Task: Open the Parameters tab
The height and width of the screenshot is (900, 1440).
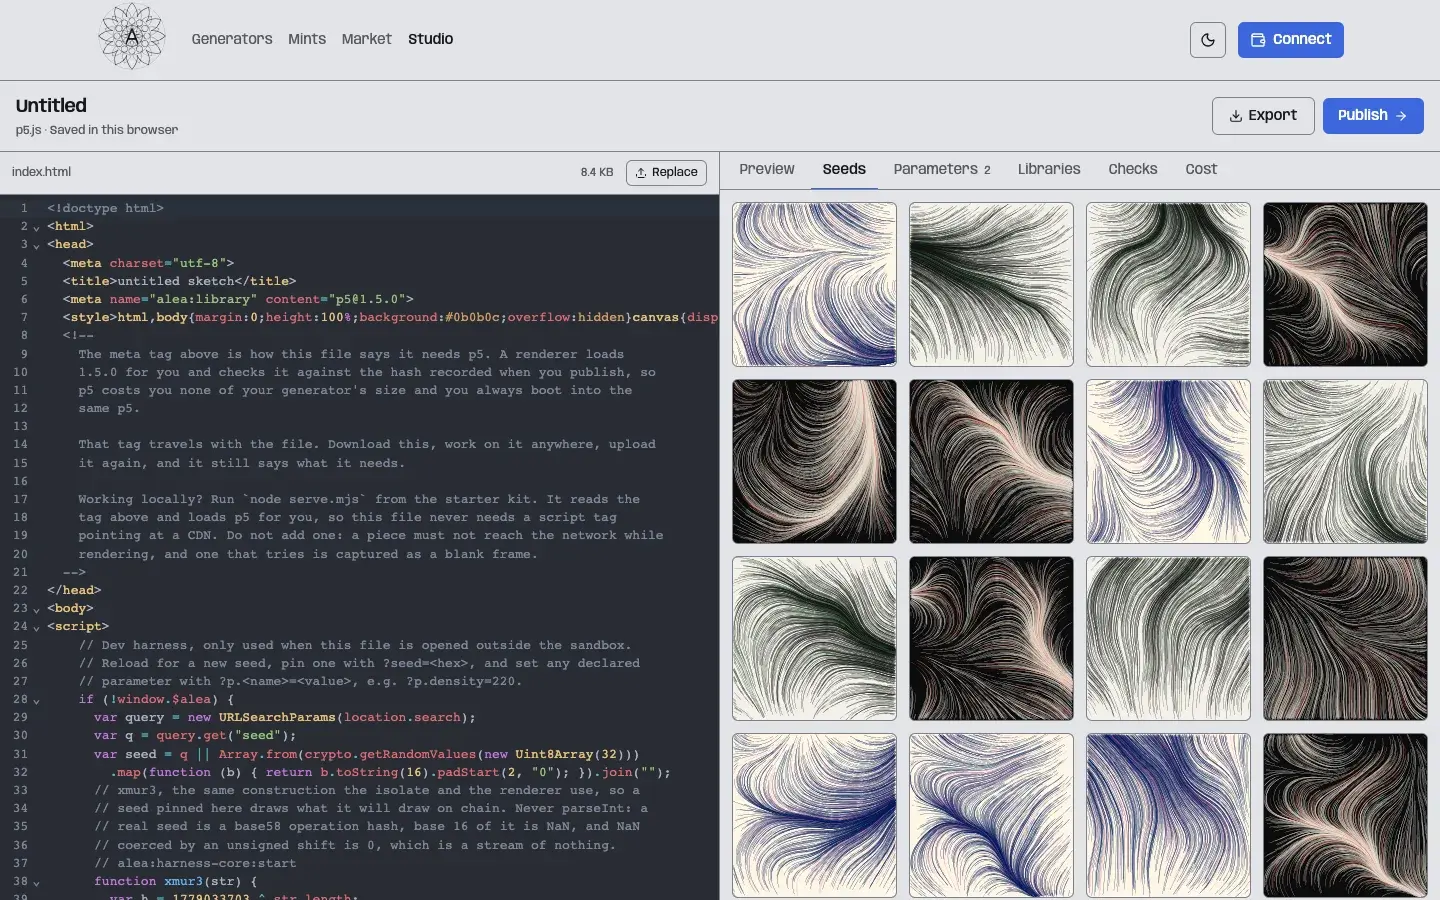Action: pos(942,169)
